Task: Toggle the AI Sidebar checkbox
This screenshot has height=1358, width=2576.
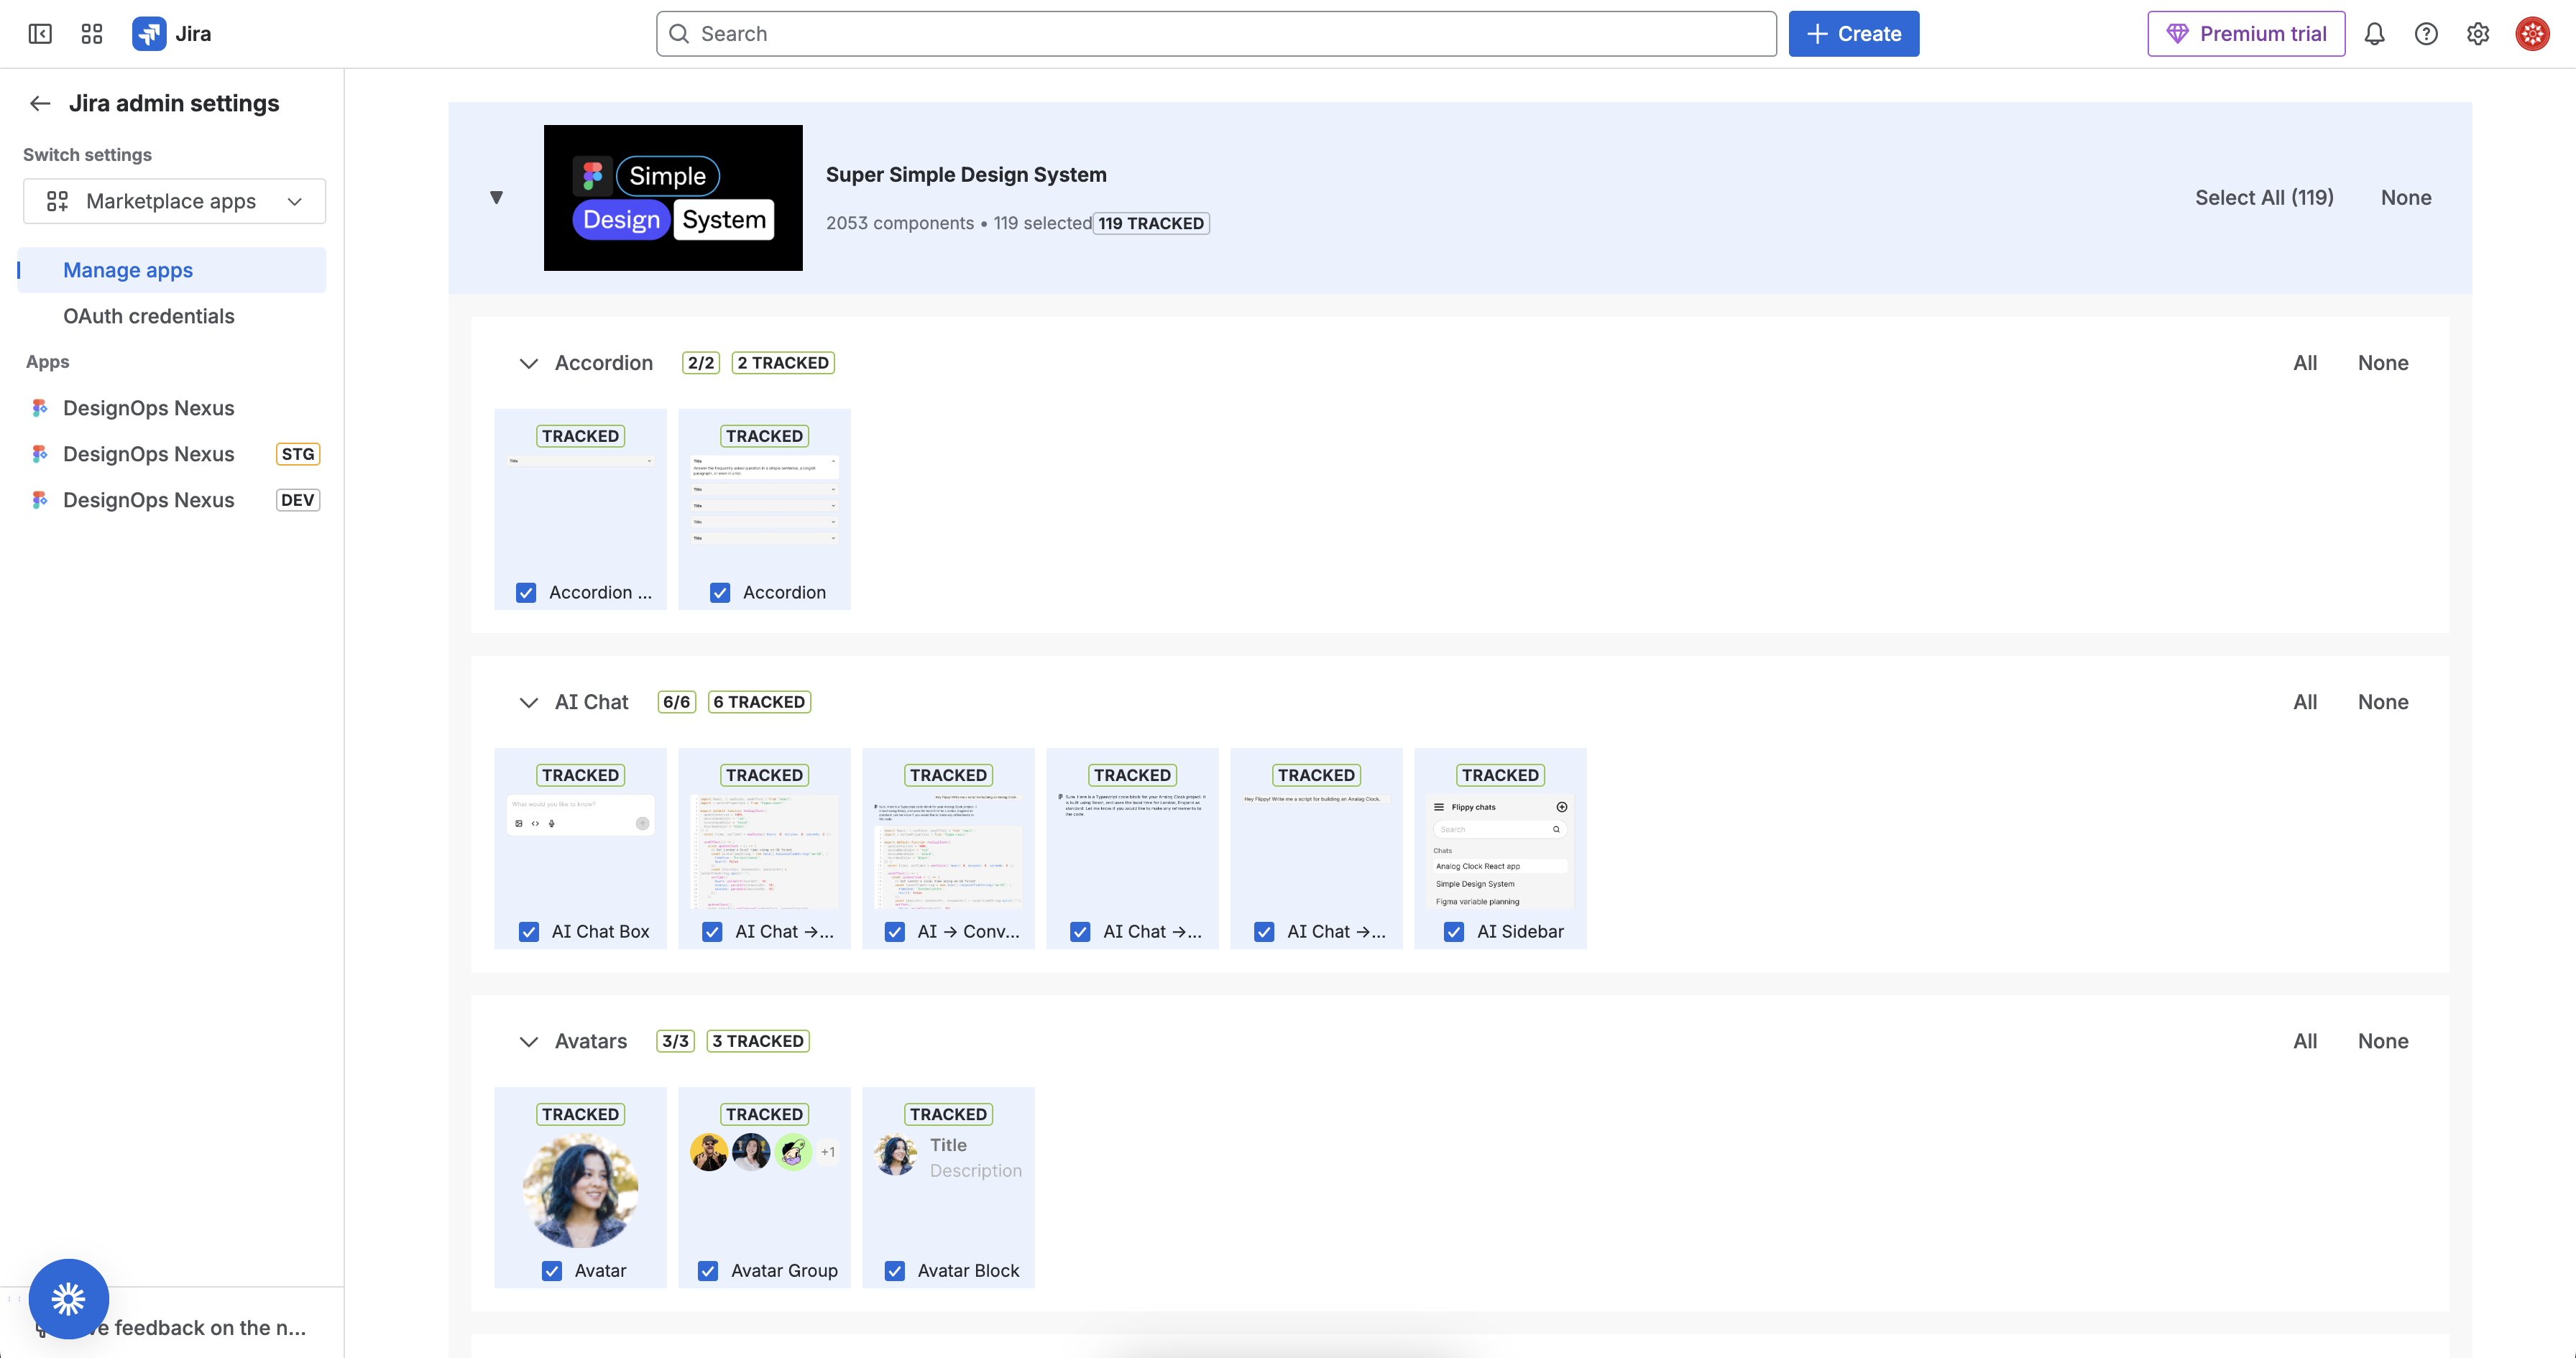Action: point(1454,931)
